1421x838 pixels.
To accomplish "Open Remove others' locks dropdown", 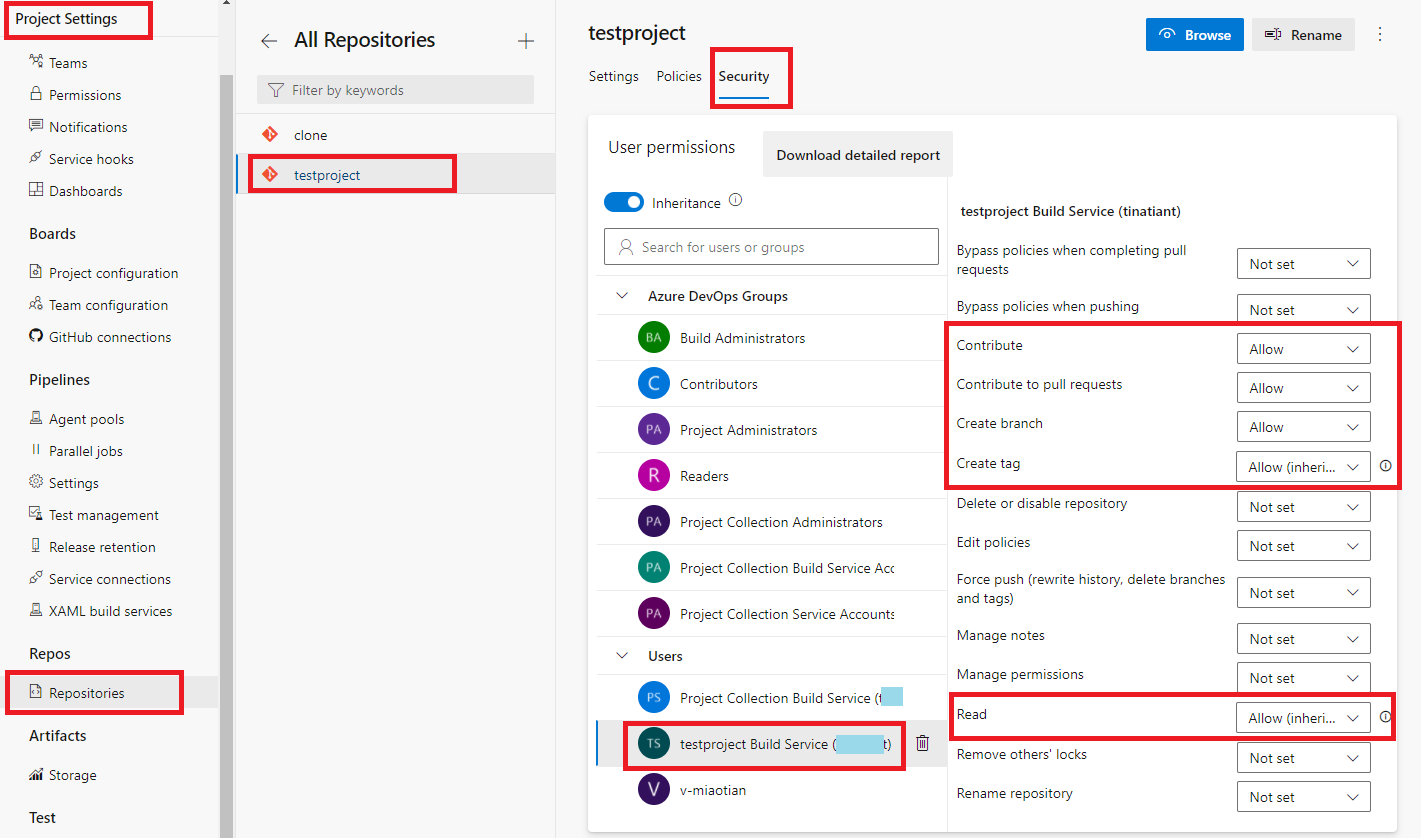I will (x=1303, y=758).
